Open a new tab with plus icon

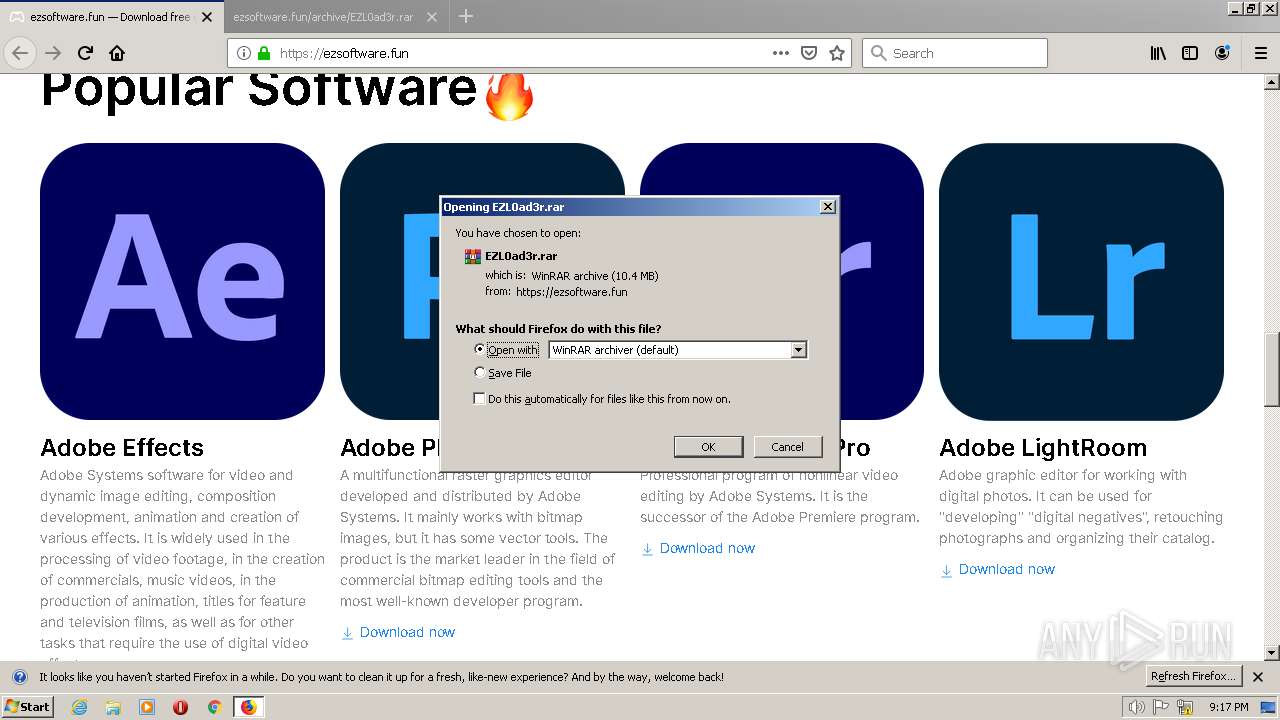click(466, 16)
